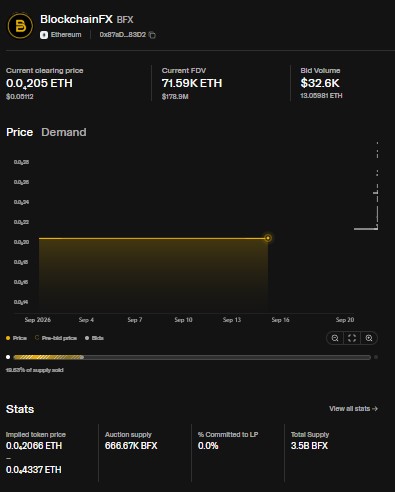395x492 pixels.
Task: Click the 0.0₄205 ETH clearing price value
Action: pyautogui.click(x=39, y=83)
